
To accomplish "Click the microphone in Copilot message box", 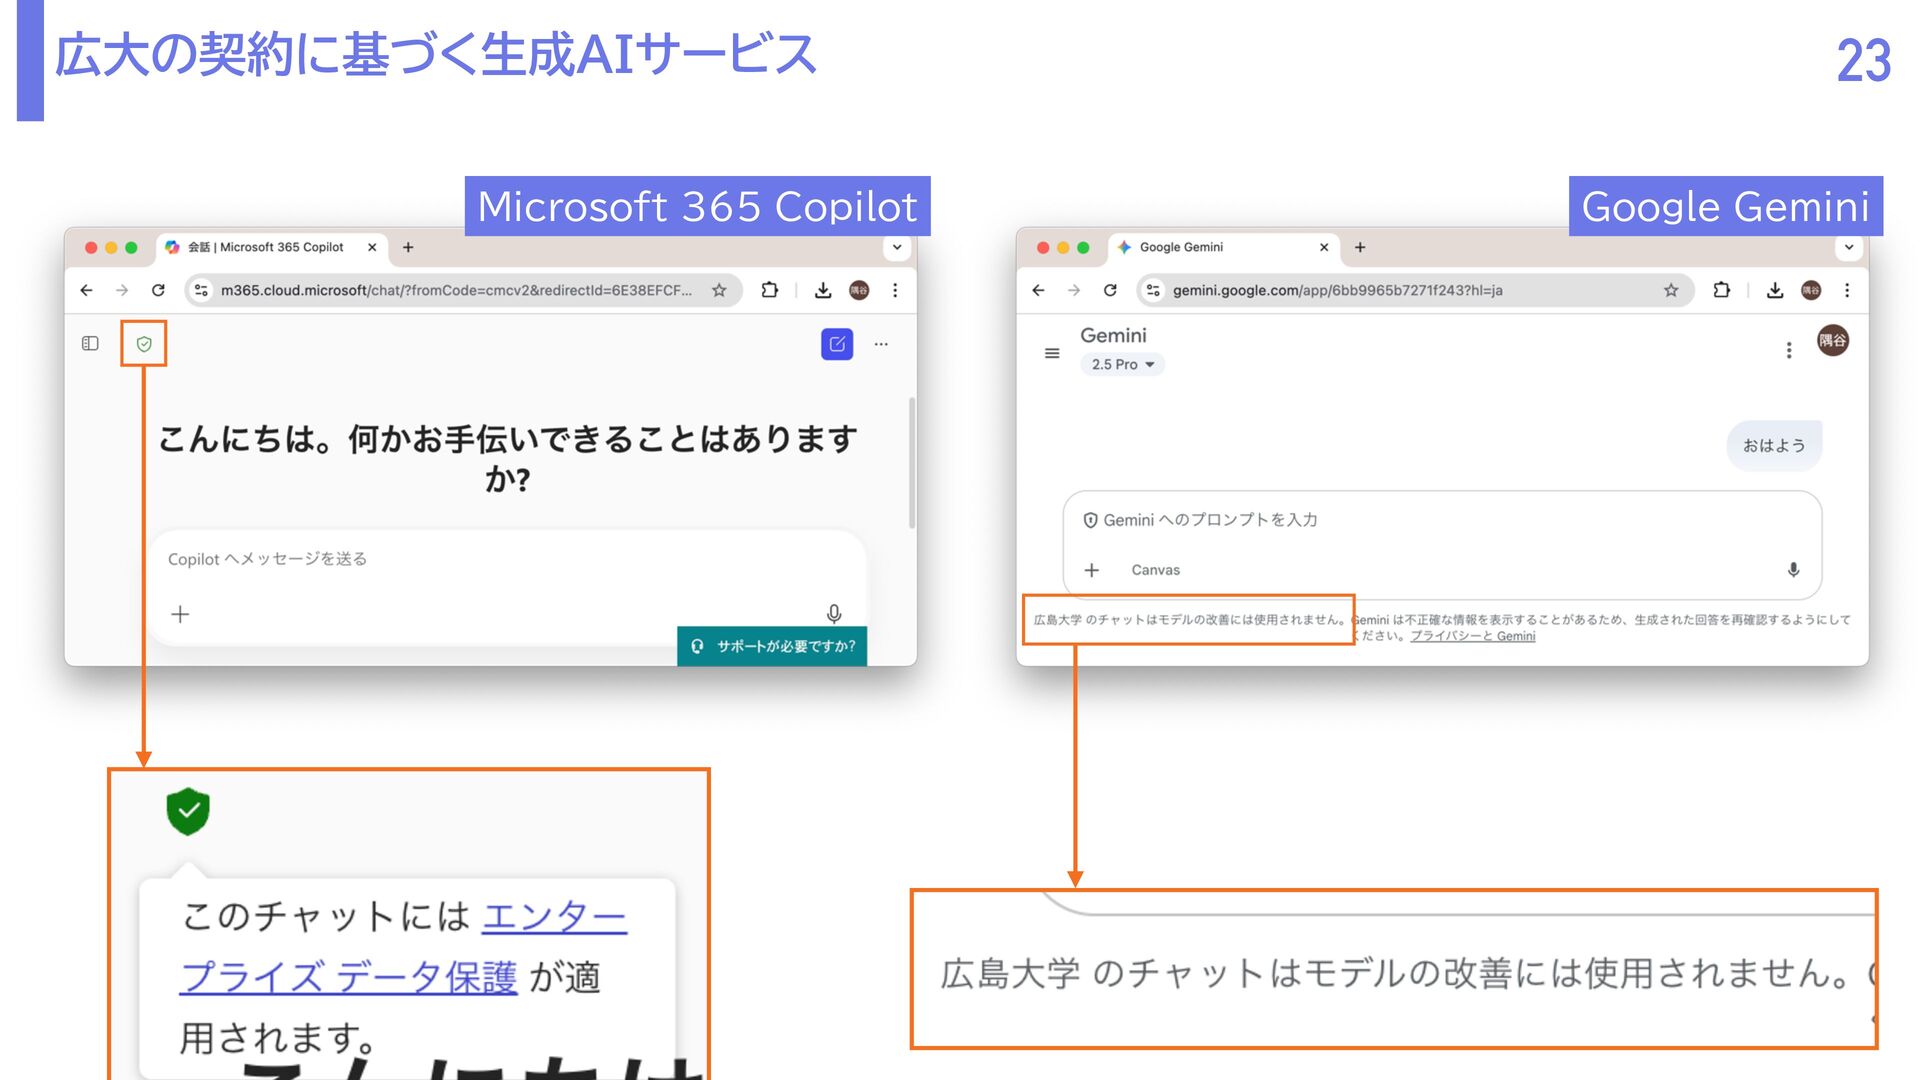I will 834,613.
